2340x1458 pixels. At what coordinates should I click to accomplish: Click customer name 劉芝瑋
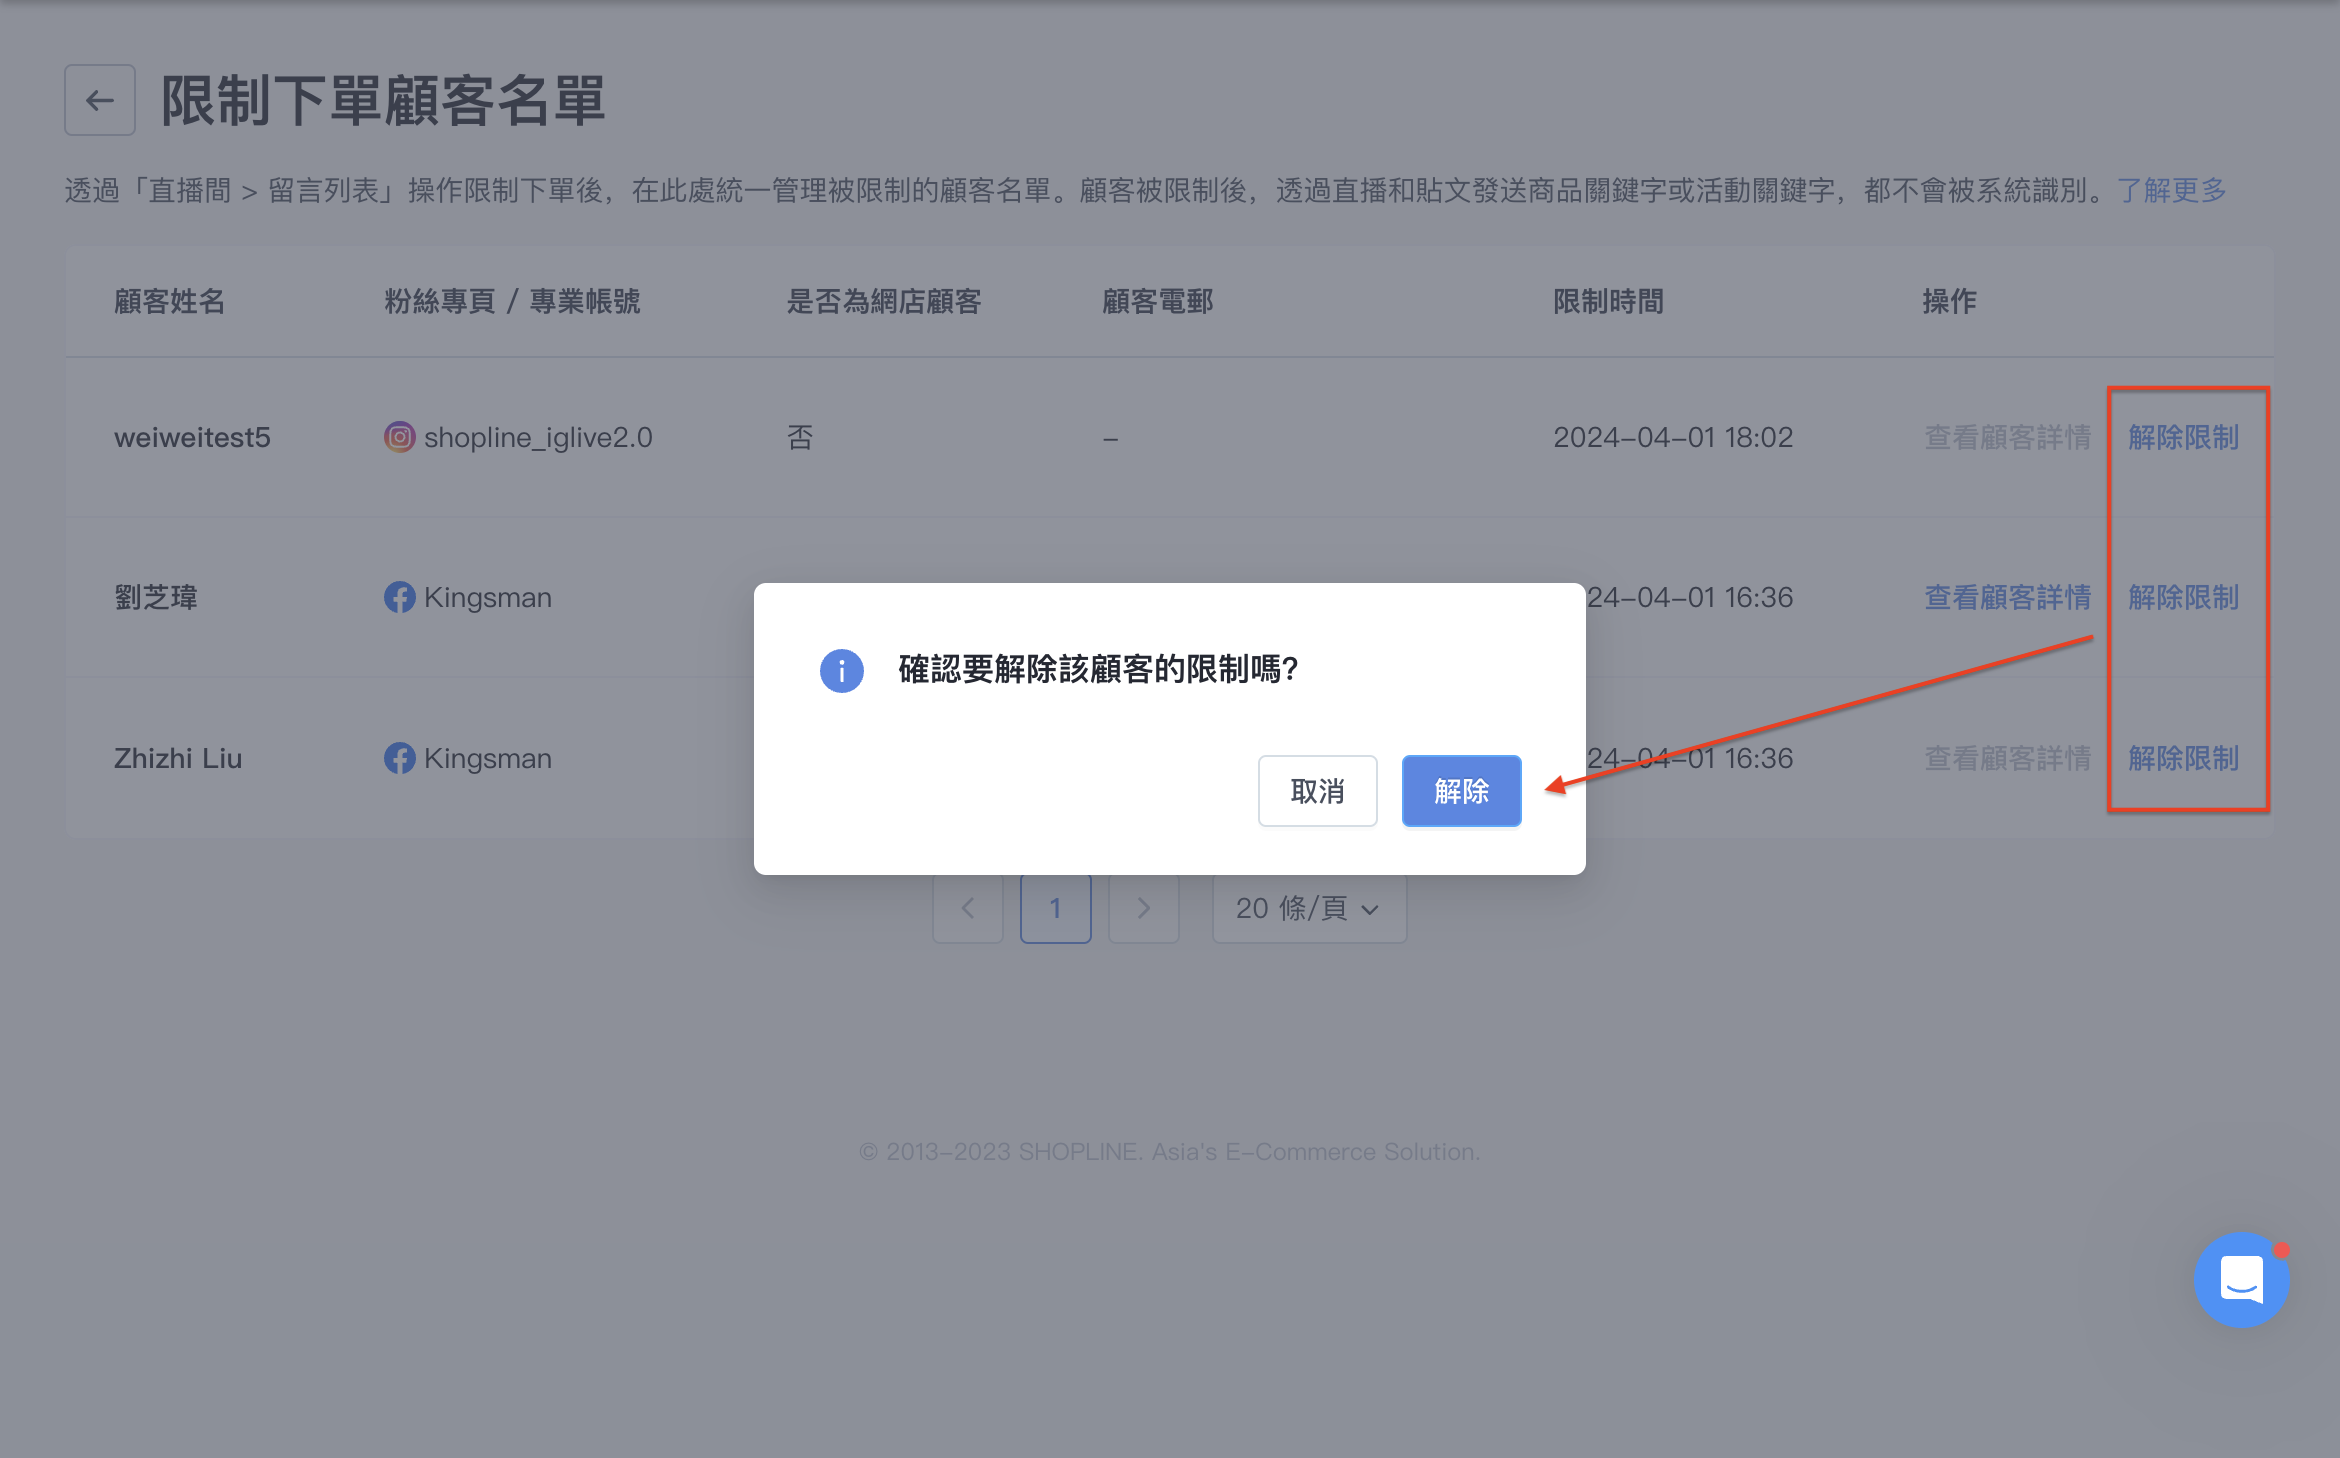155,597
